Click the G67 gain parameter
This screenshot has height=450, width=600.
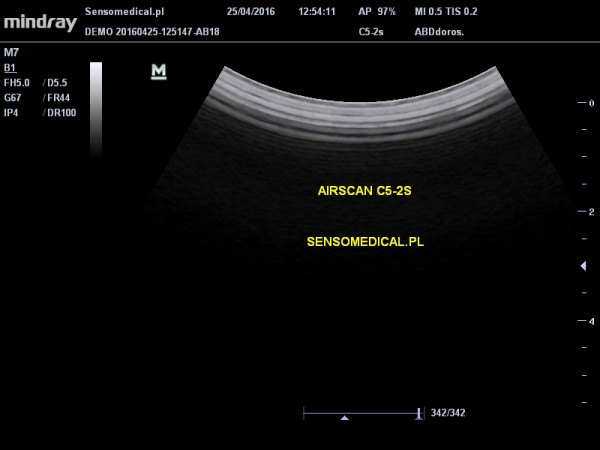12,98
